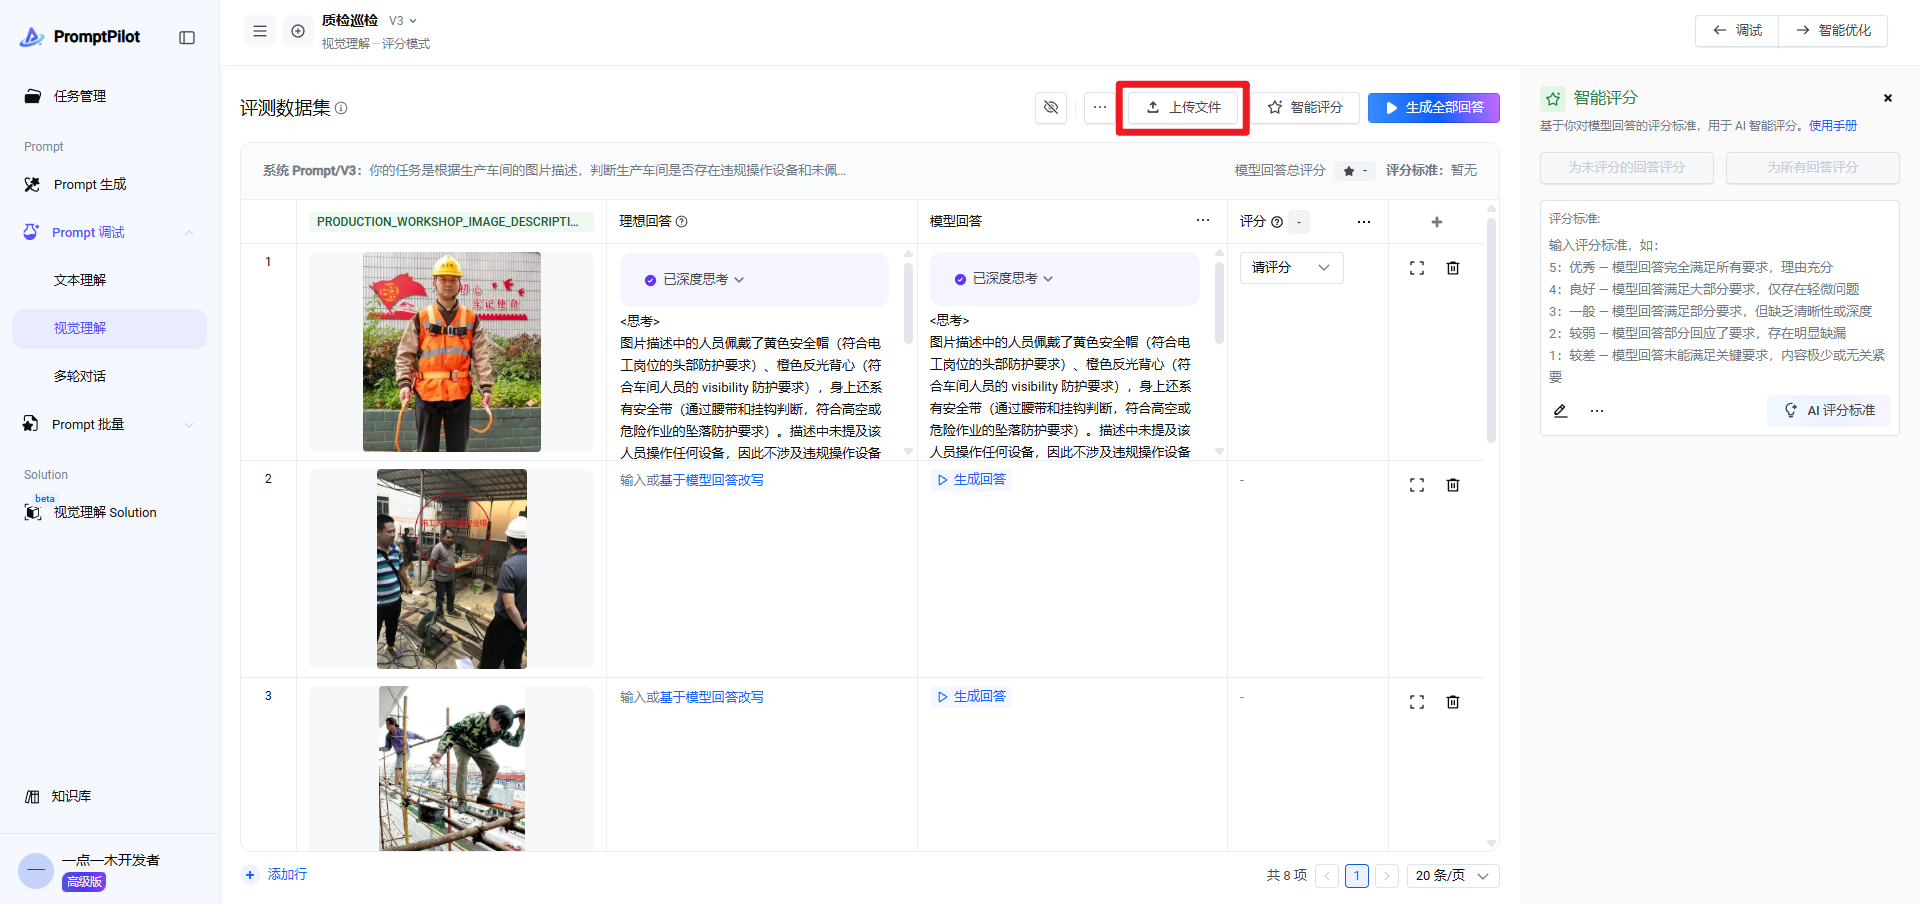
Task: Add a new column with plus icon
Action: pyautogui.click(x=1436, y=222)
